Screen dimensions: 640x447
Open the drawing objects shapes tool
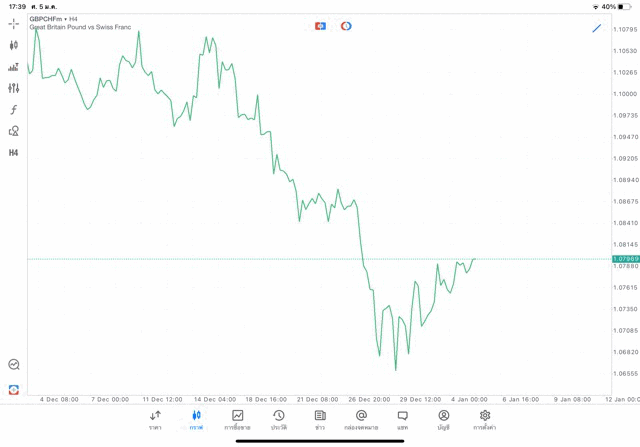pos(13,131)
